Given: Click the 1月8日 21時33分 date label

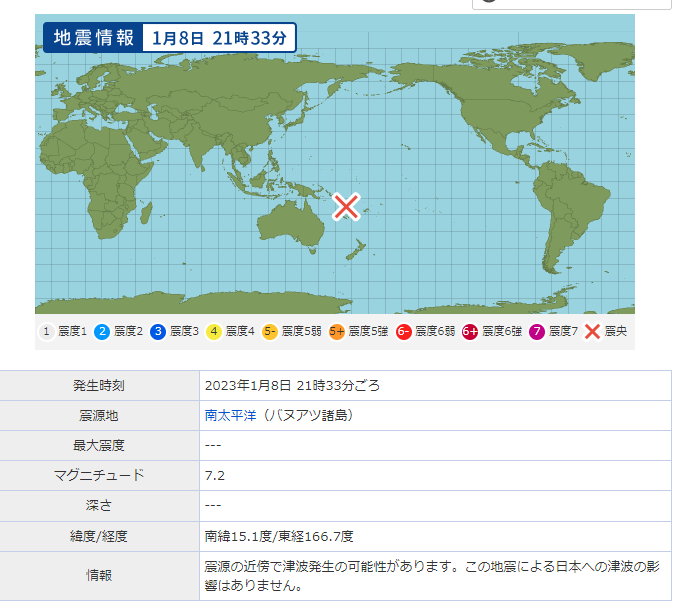Looking at the screenshot, I should click(x=219, y=38).
